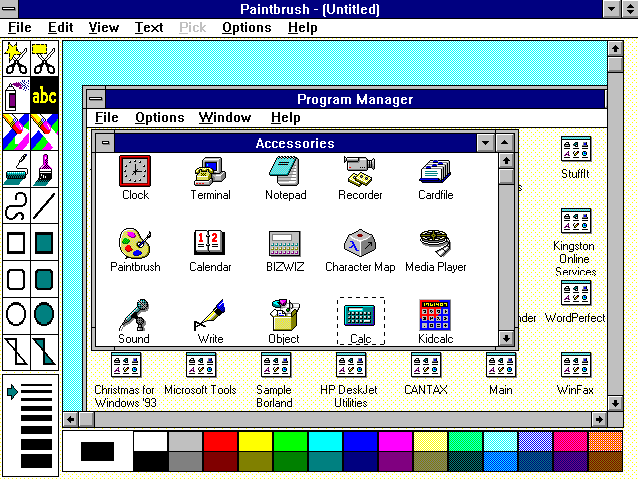Select the Brush tool
This screenshot has height=480, width=638.
[44, 169]
